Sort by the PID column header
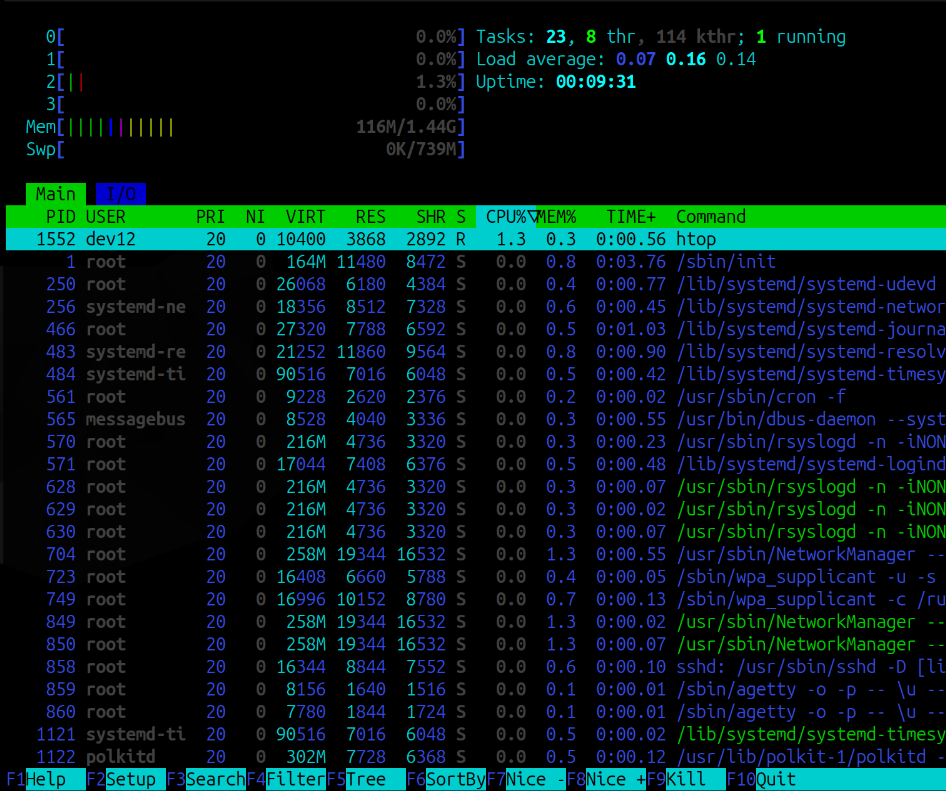 click(x=61, y=217)
